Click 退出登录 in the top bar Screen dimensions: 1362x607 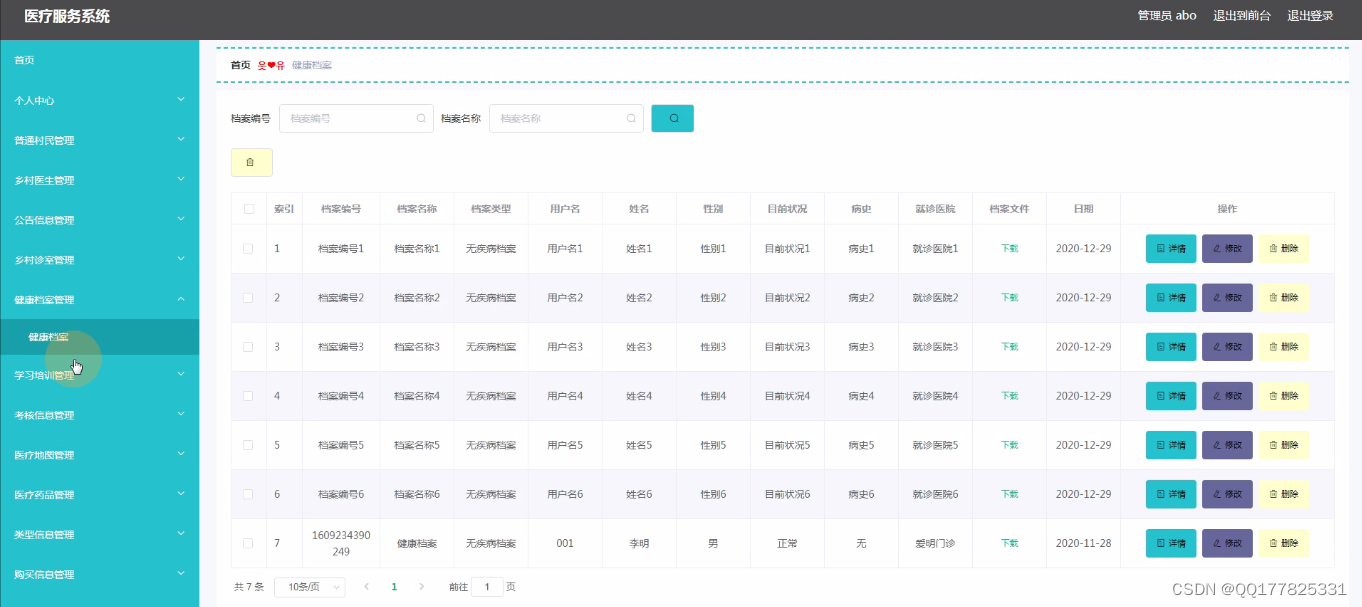[x=1310, y=16]
